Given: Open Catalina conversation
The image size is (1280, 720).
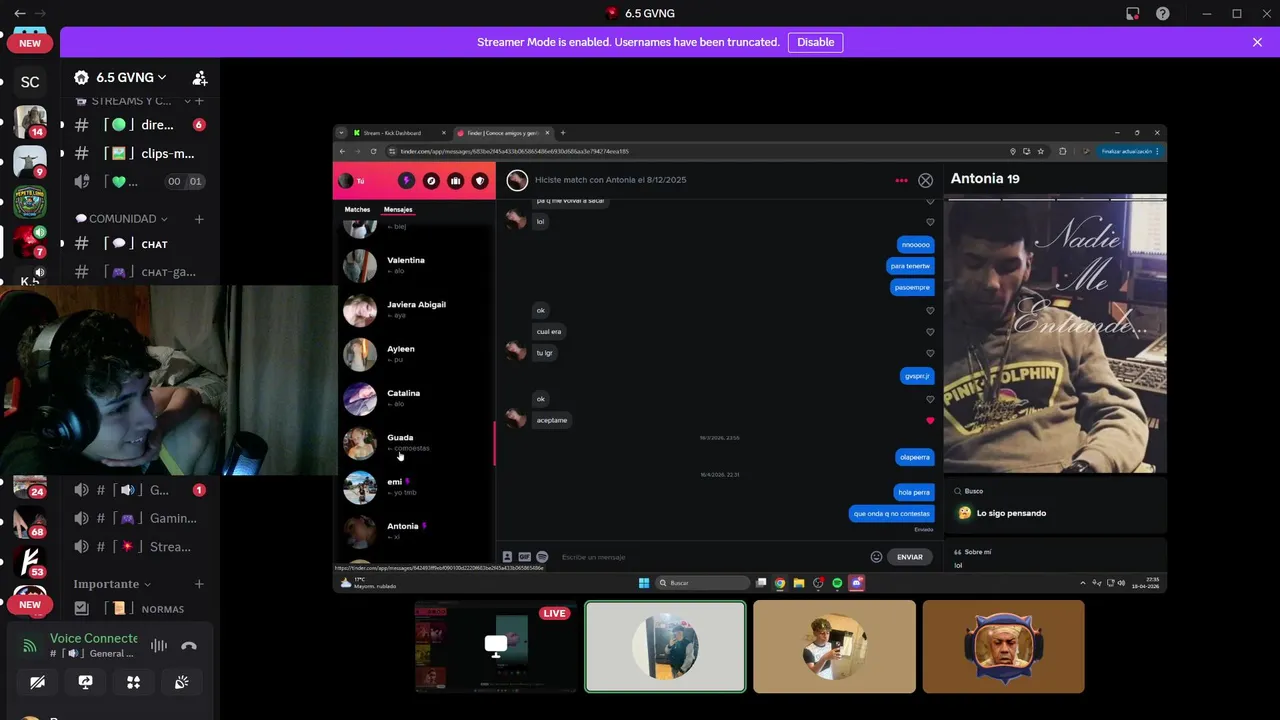Looking at the screenshot, I should (x=414, y=398).
